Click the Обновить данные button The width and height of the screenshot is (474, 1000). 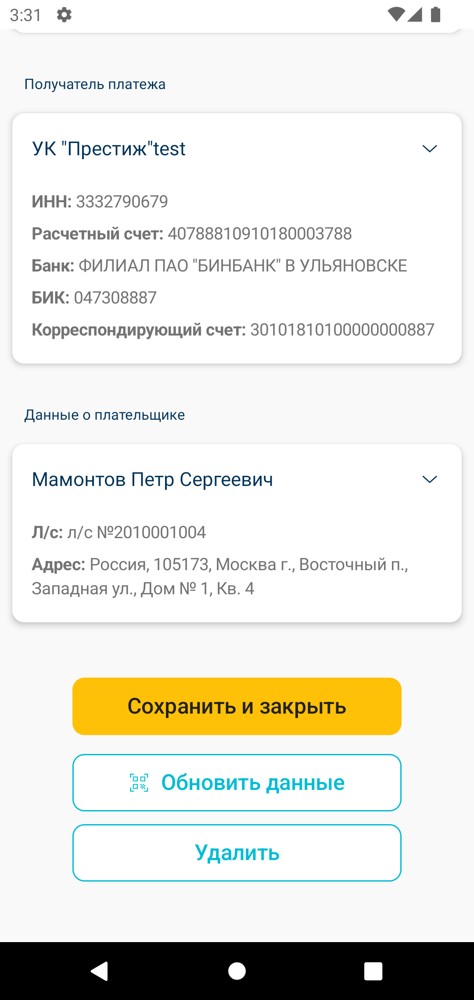[x=237, y=783]
